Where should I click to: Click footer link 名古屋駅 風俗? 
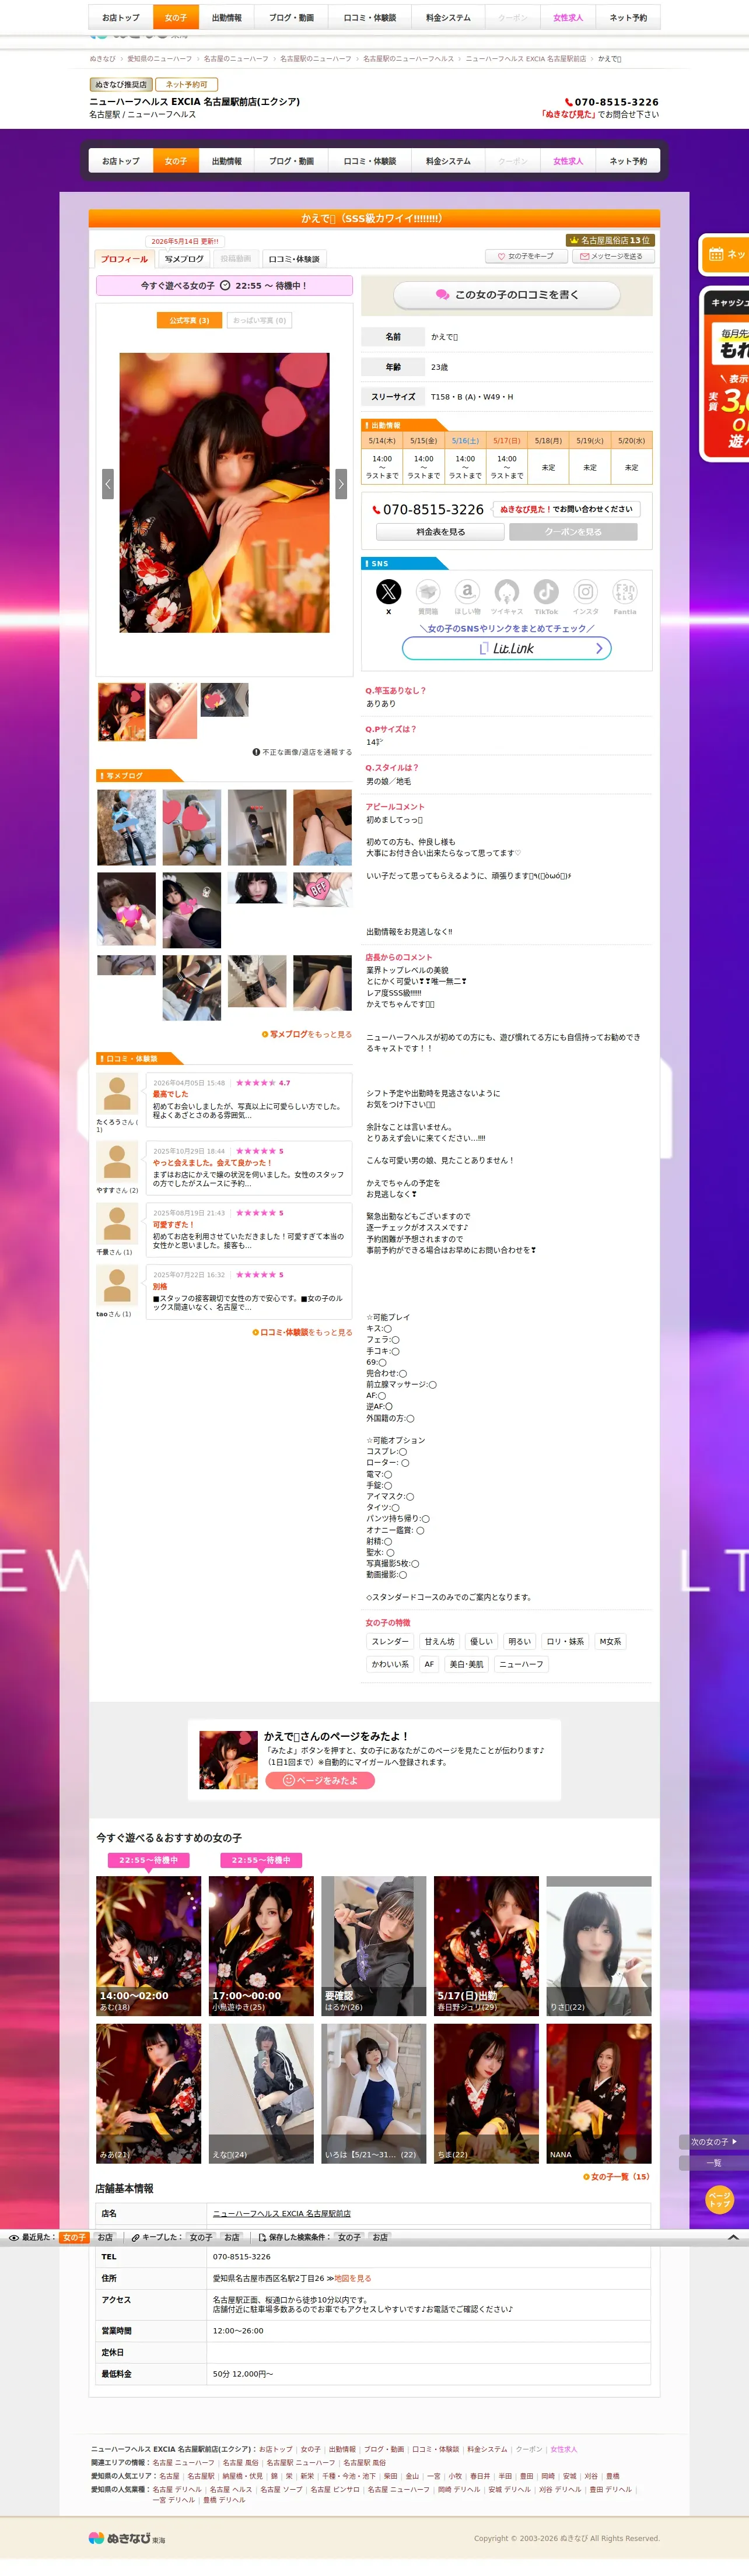(364, 2462)
